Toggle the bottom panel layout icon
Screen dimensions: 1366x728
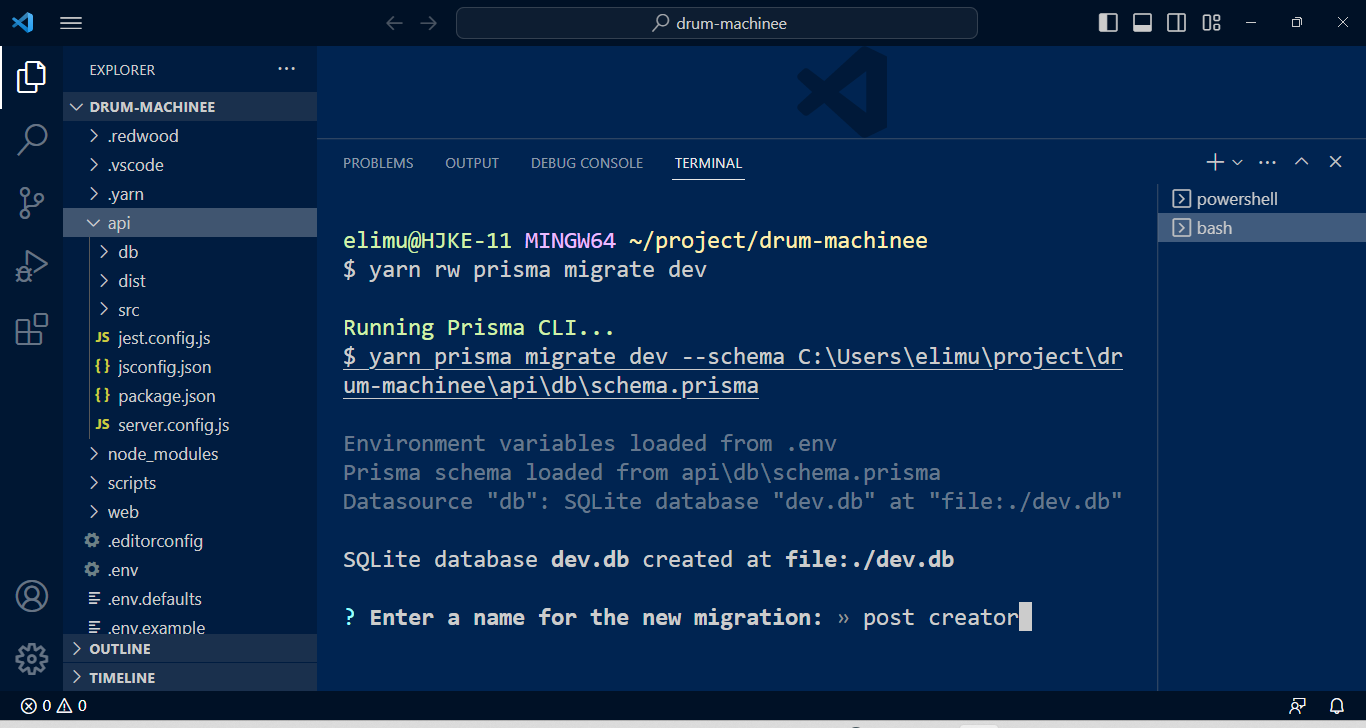(1142, 23)
